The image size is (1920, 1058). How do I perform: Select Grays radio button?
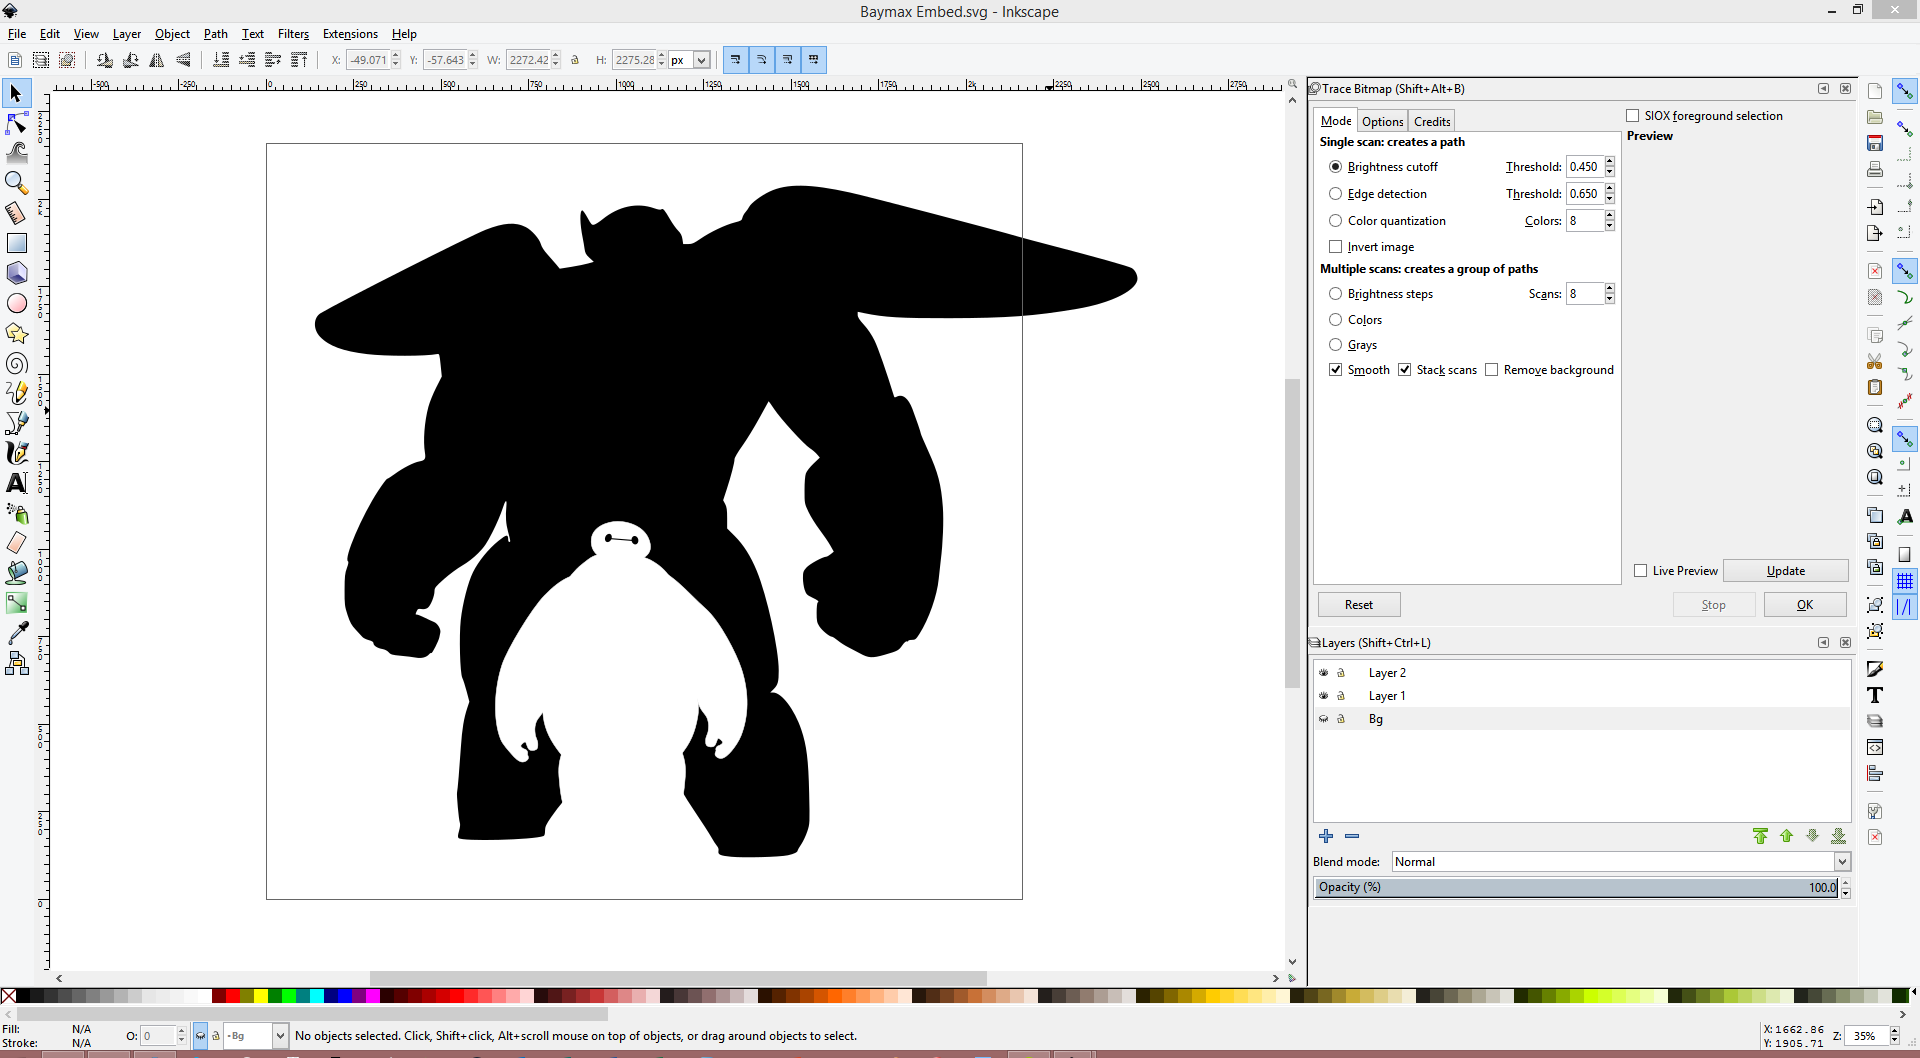[1335, 345]
